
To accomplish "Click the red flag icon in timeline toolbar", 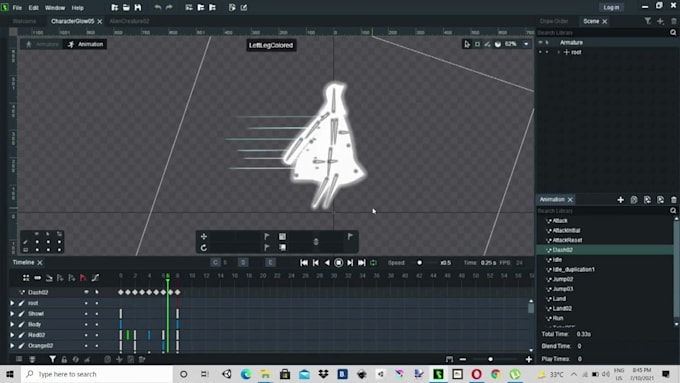I will pyautogui.click(x=83, y=278).
